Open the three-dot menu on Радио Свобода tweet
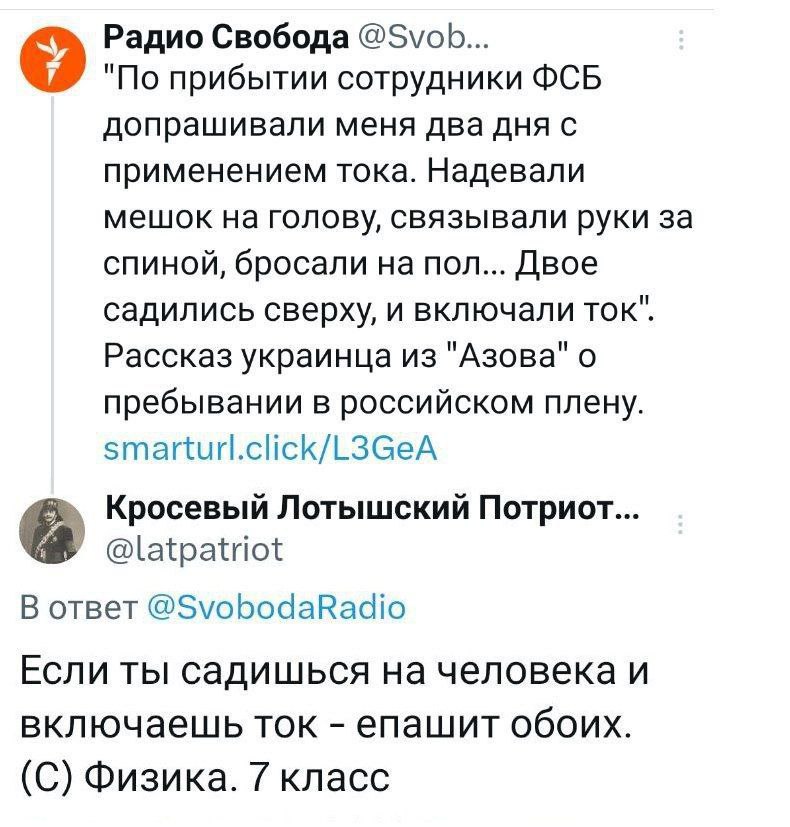This screenshot has width=790, height=827. 682,40
